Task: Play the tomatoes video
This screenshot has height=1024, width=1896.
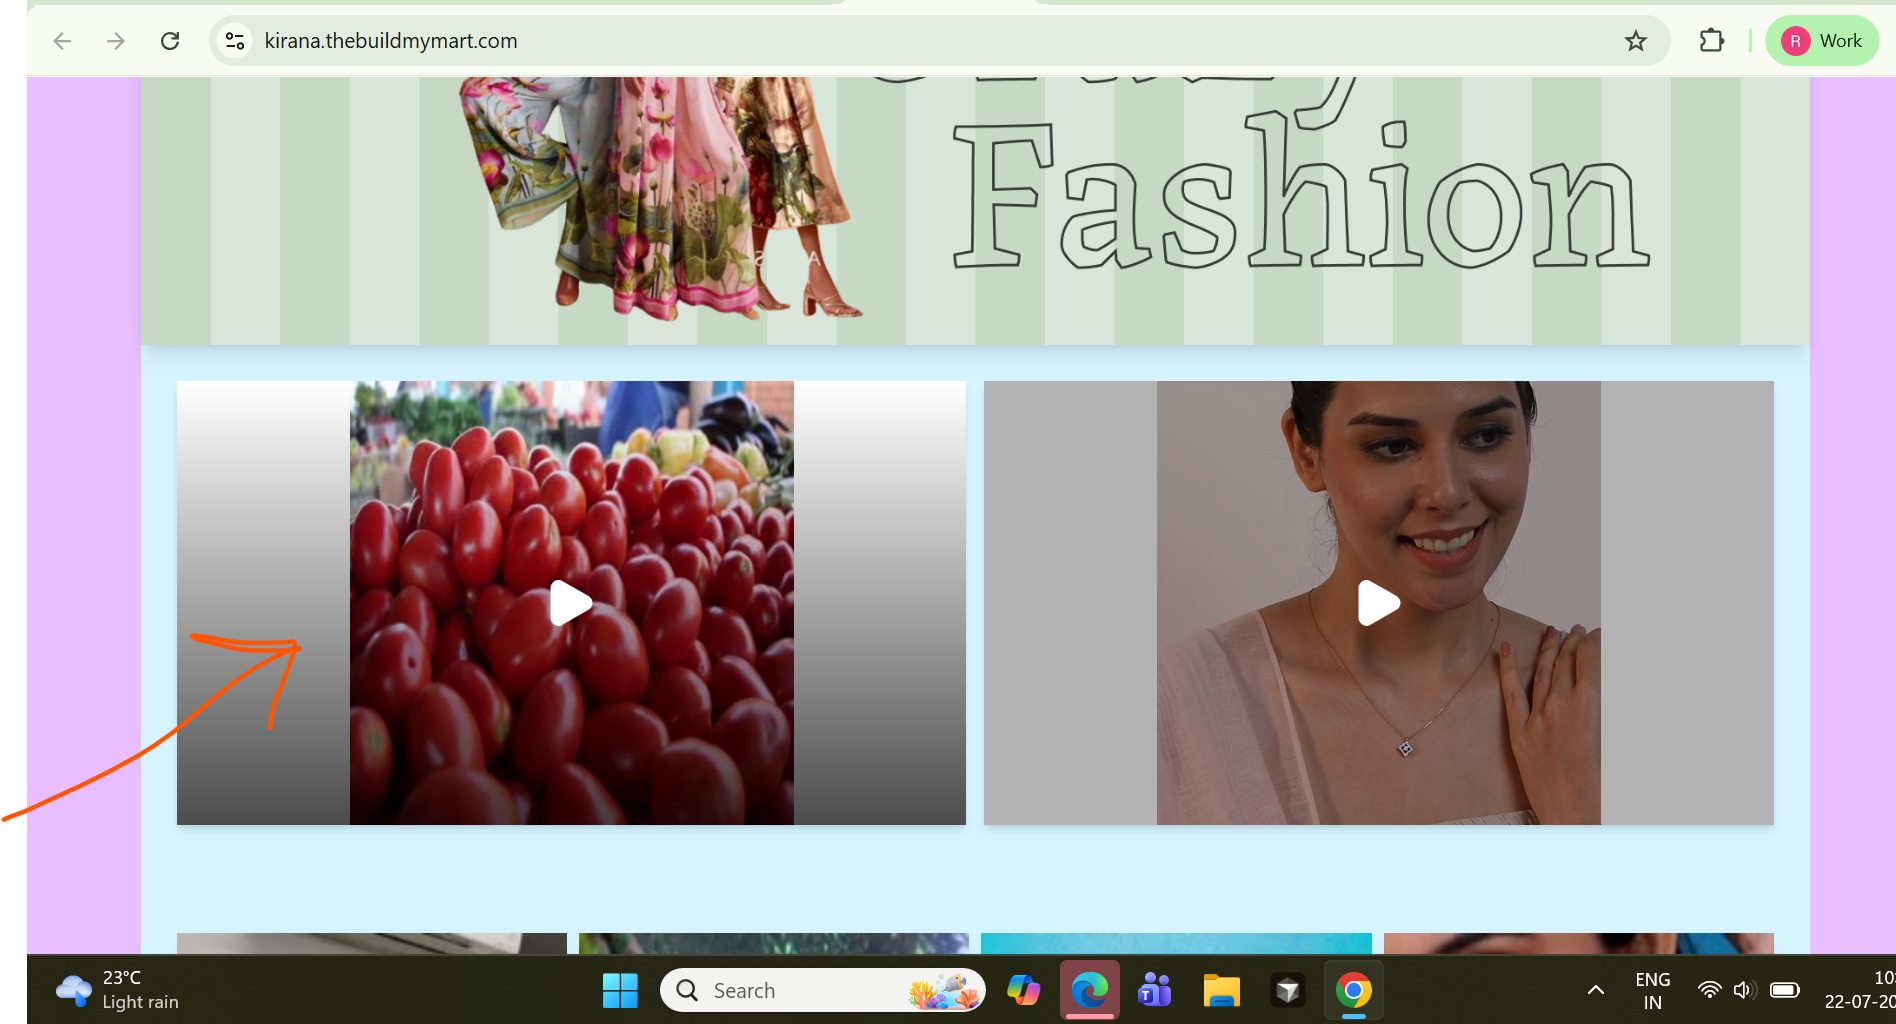Action: (x=571, y=603)
